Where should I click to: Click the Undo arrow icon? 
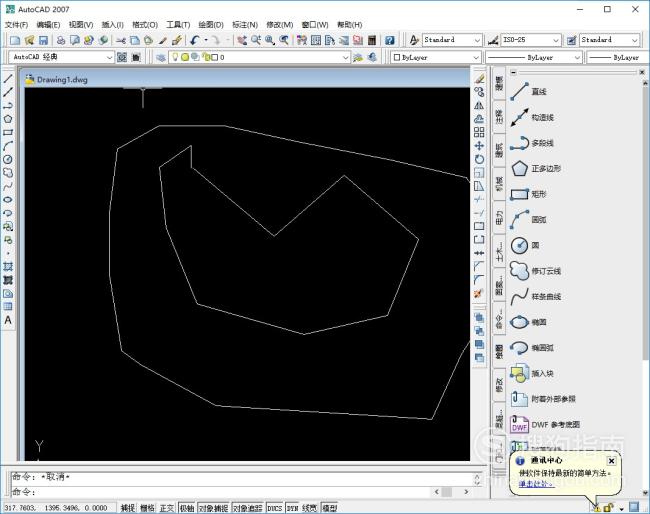pos(195,40)
